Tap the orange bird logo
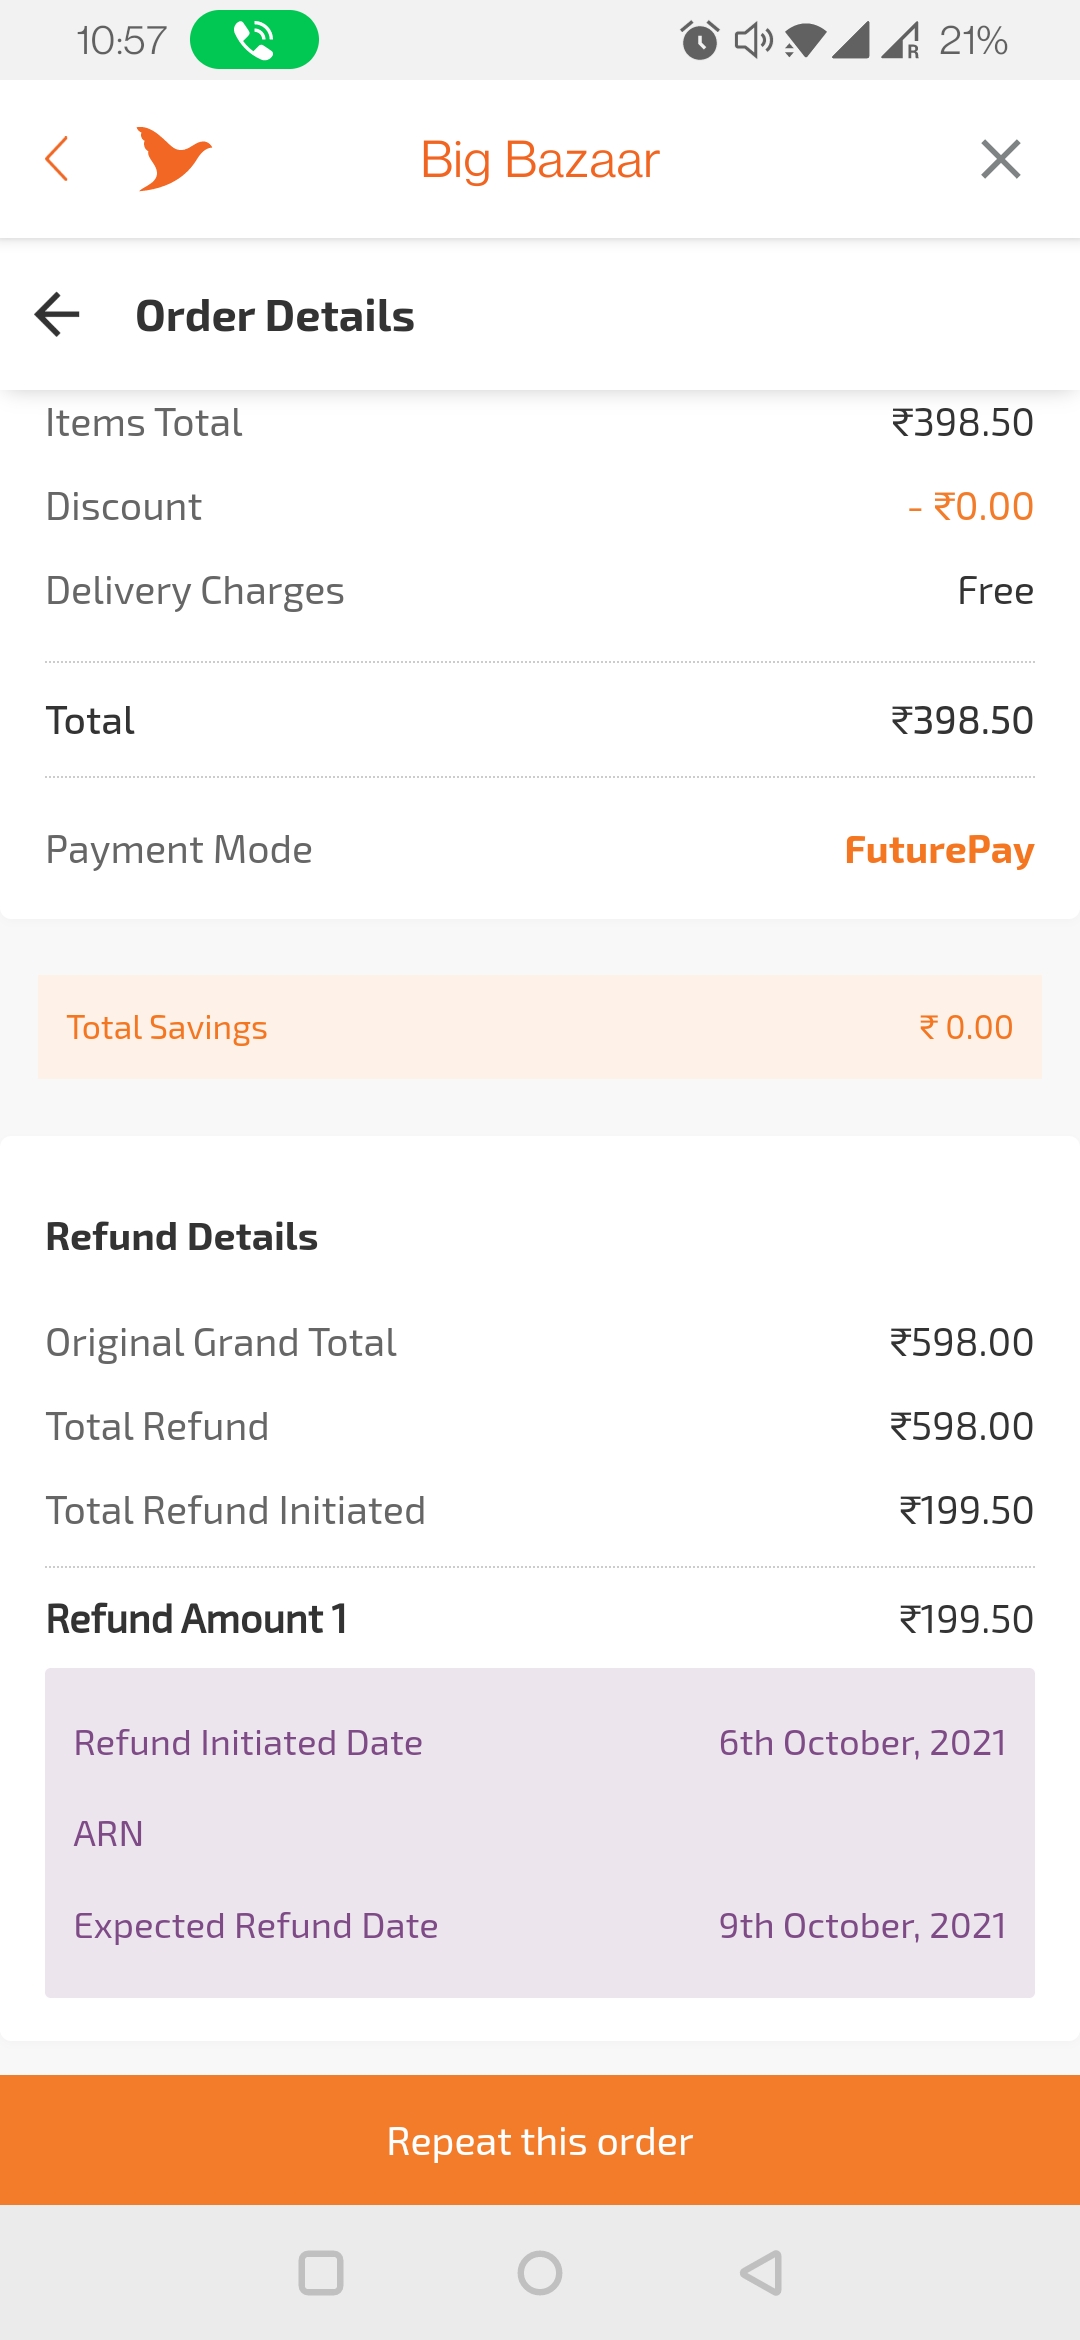 point(173,159)
